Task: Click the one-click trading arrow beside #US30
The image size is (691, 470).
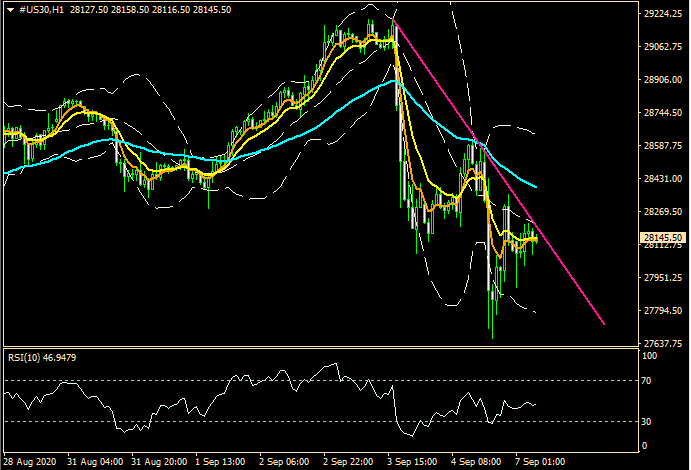Action: tap(8, 11)
